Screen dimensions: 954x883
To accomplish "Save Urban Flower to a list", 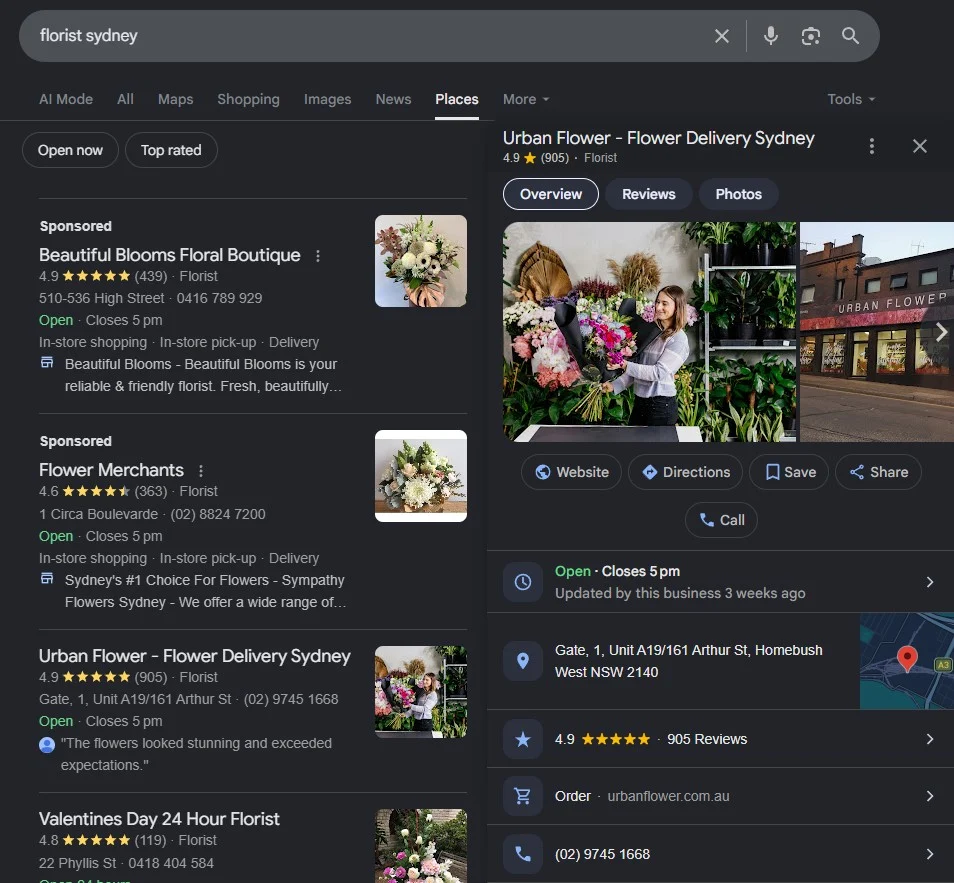I will (x=789, y=472).
